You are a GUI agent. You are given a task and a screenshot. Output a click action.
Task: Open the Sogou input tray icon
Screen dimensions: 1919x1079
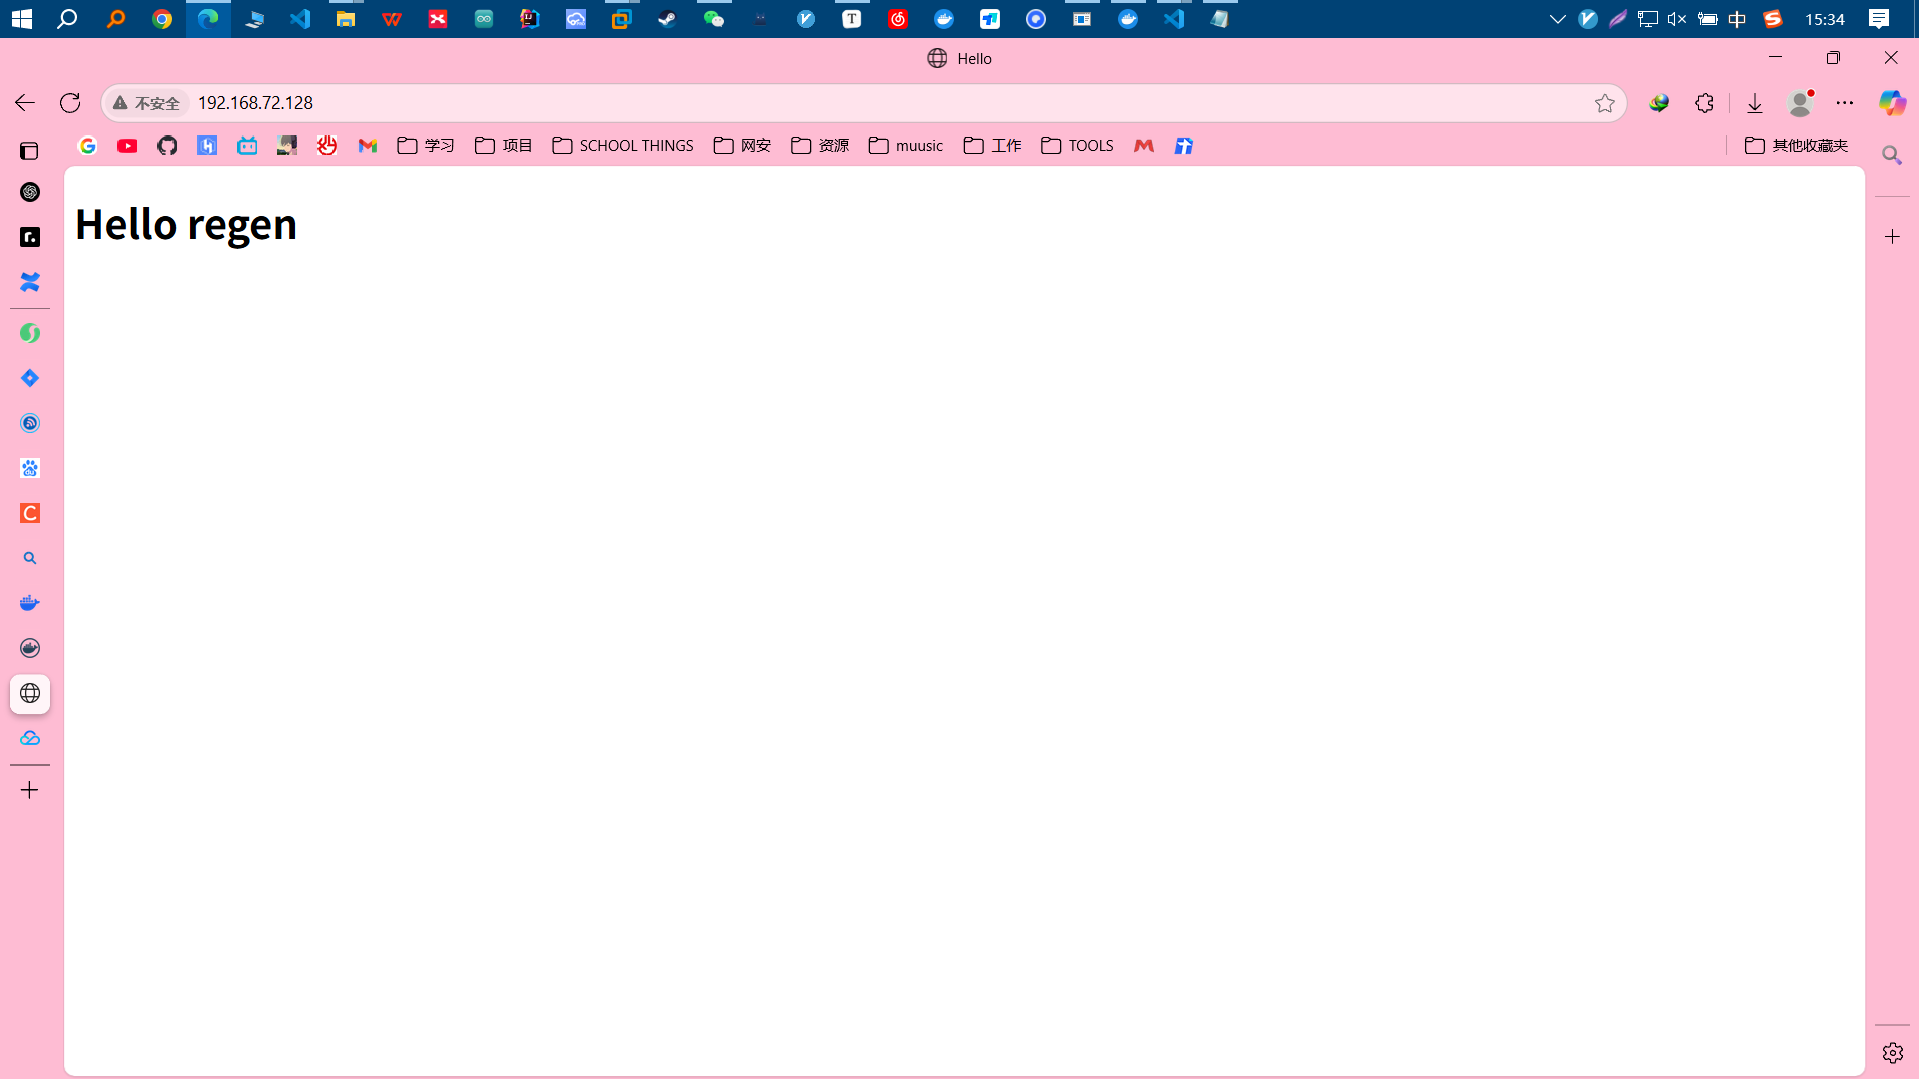pos(1773,19)
